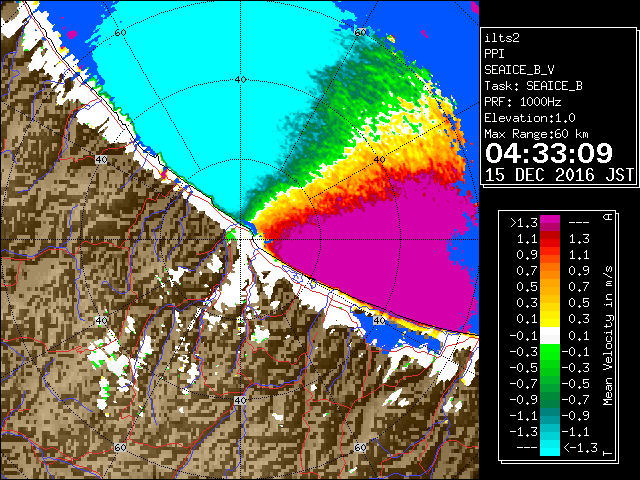The image size is (640, 480).
Task: Click the radar site at the crosshair center
Action: [240, 240]
